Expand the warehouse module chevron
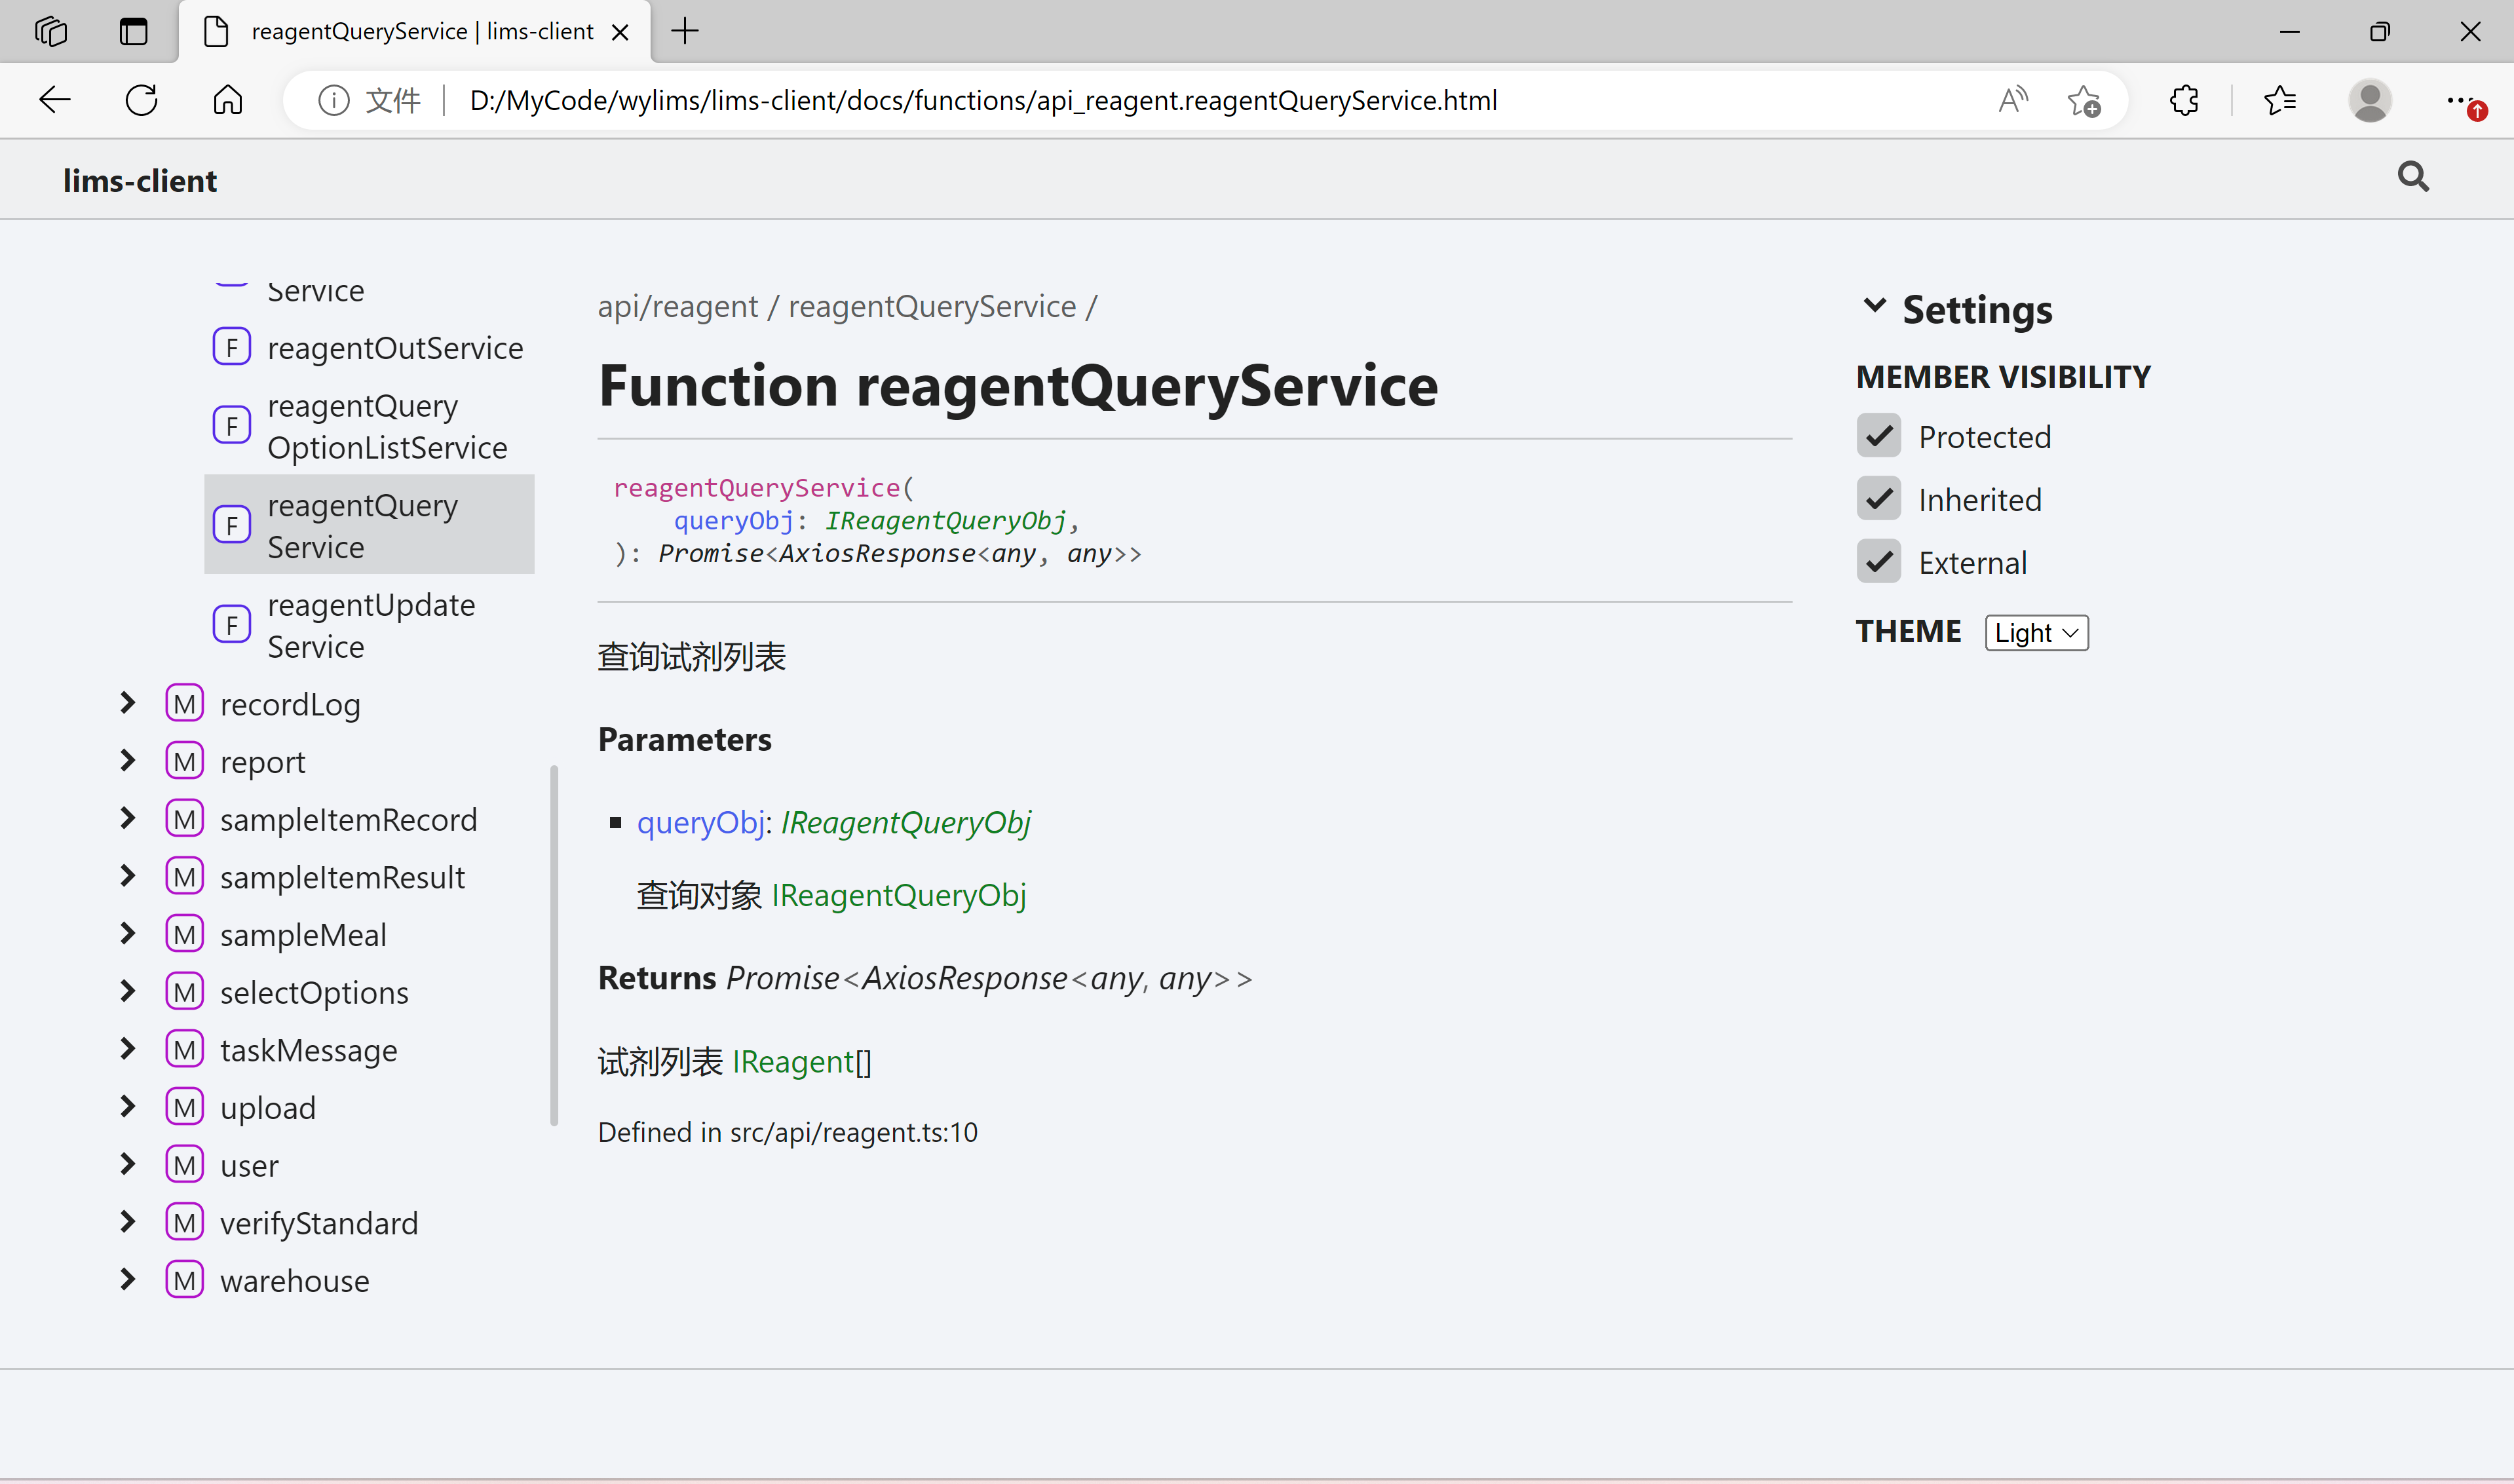 128,1280
